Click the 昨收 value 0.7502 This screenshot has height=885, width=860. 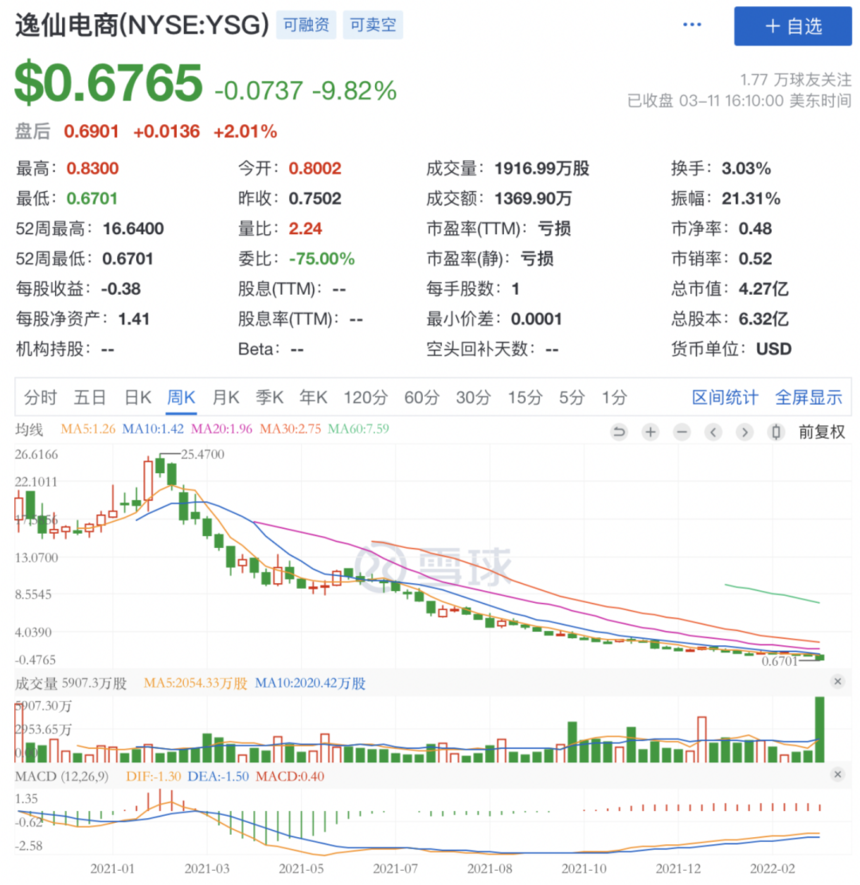[x=315, y=198]
